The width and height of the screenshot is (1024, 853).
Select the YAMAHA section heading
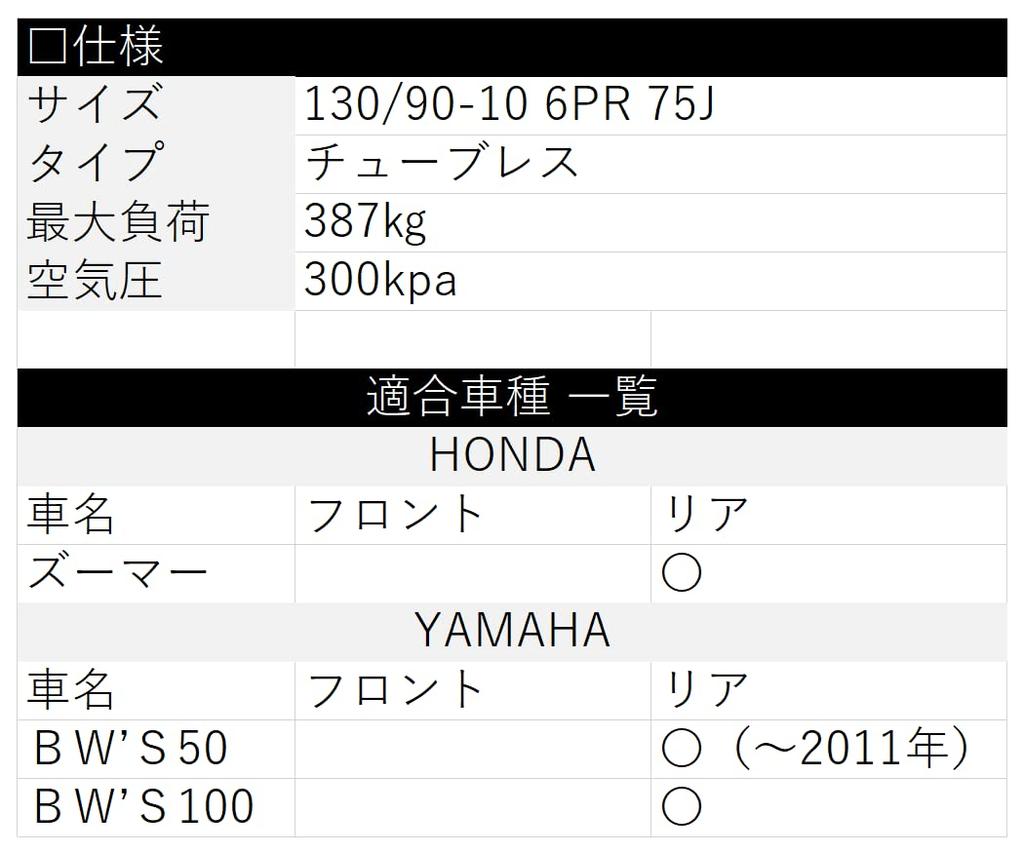click(x=512, y=631)
